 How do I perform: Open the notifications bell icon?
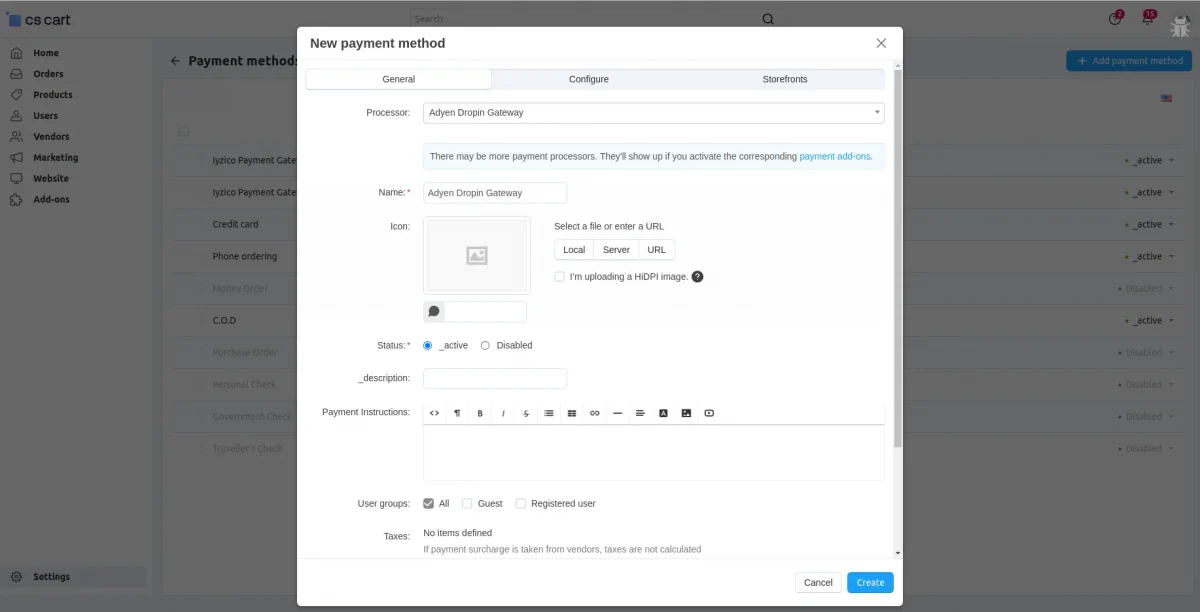click(1147, 20)
